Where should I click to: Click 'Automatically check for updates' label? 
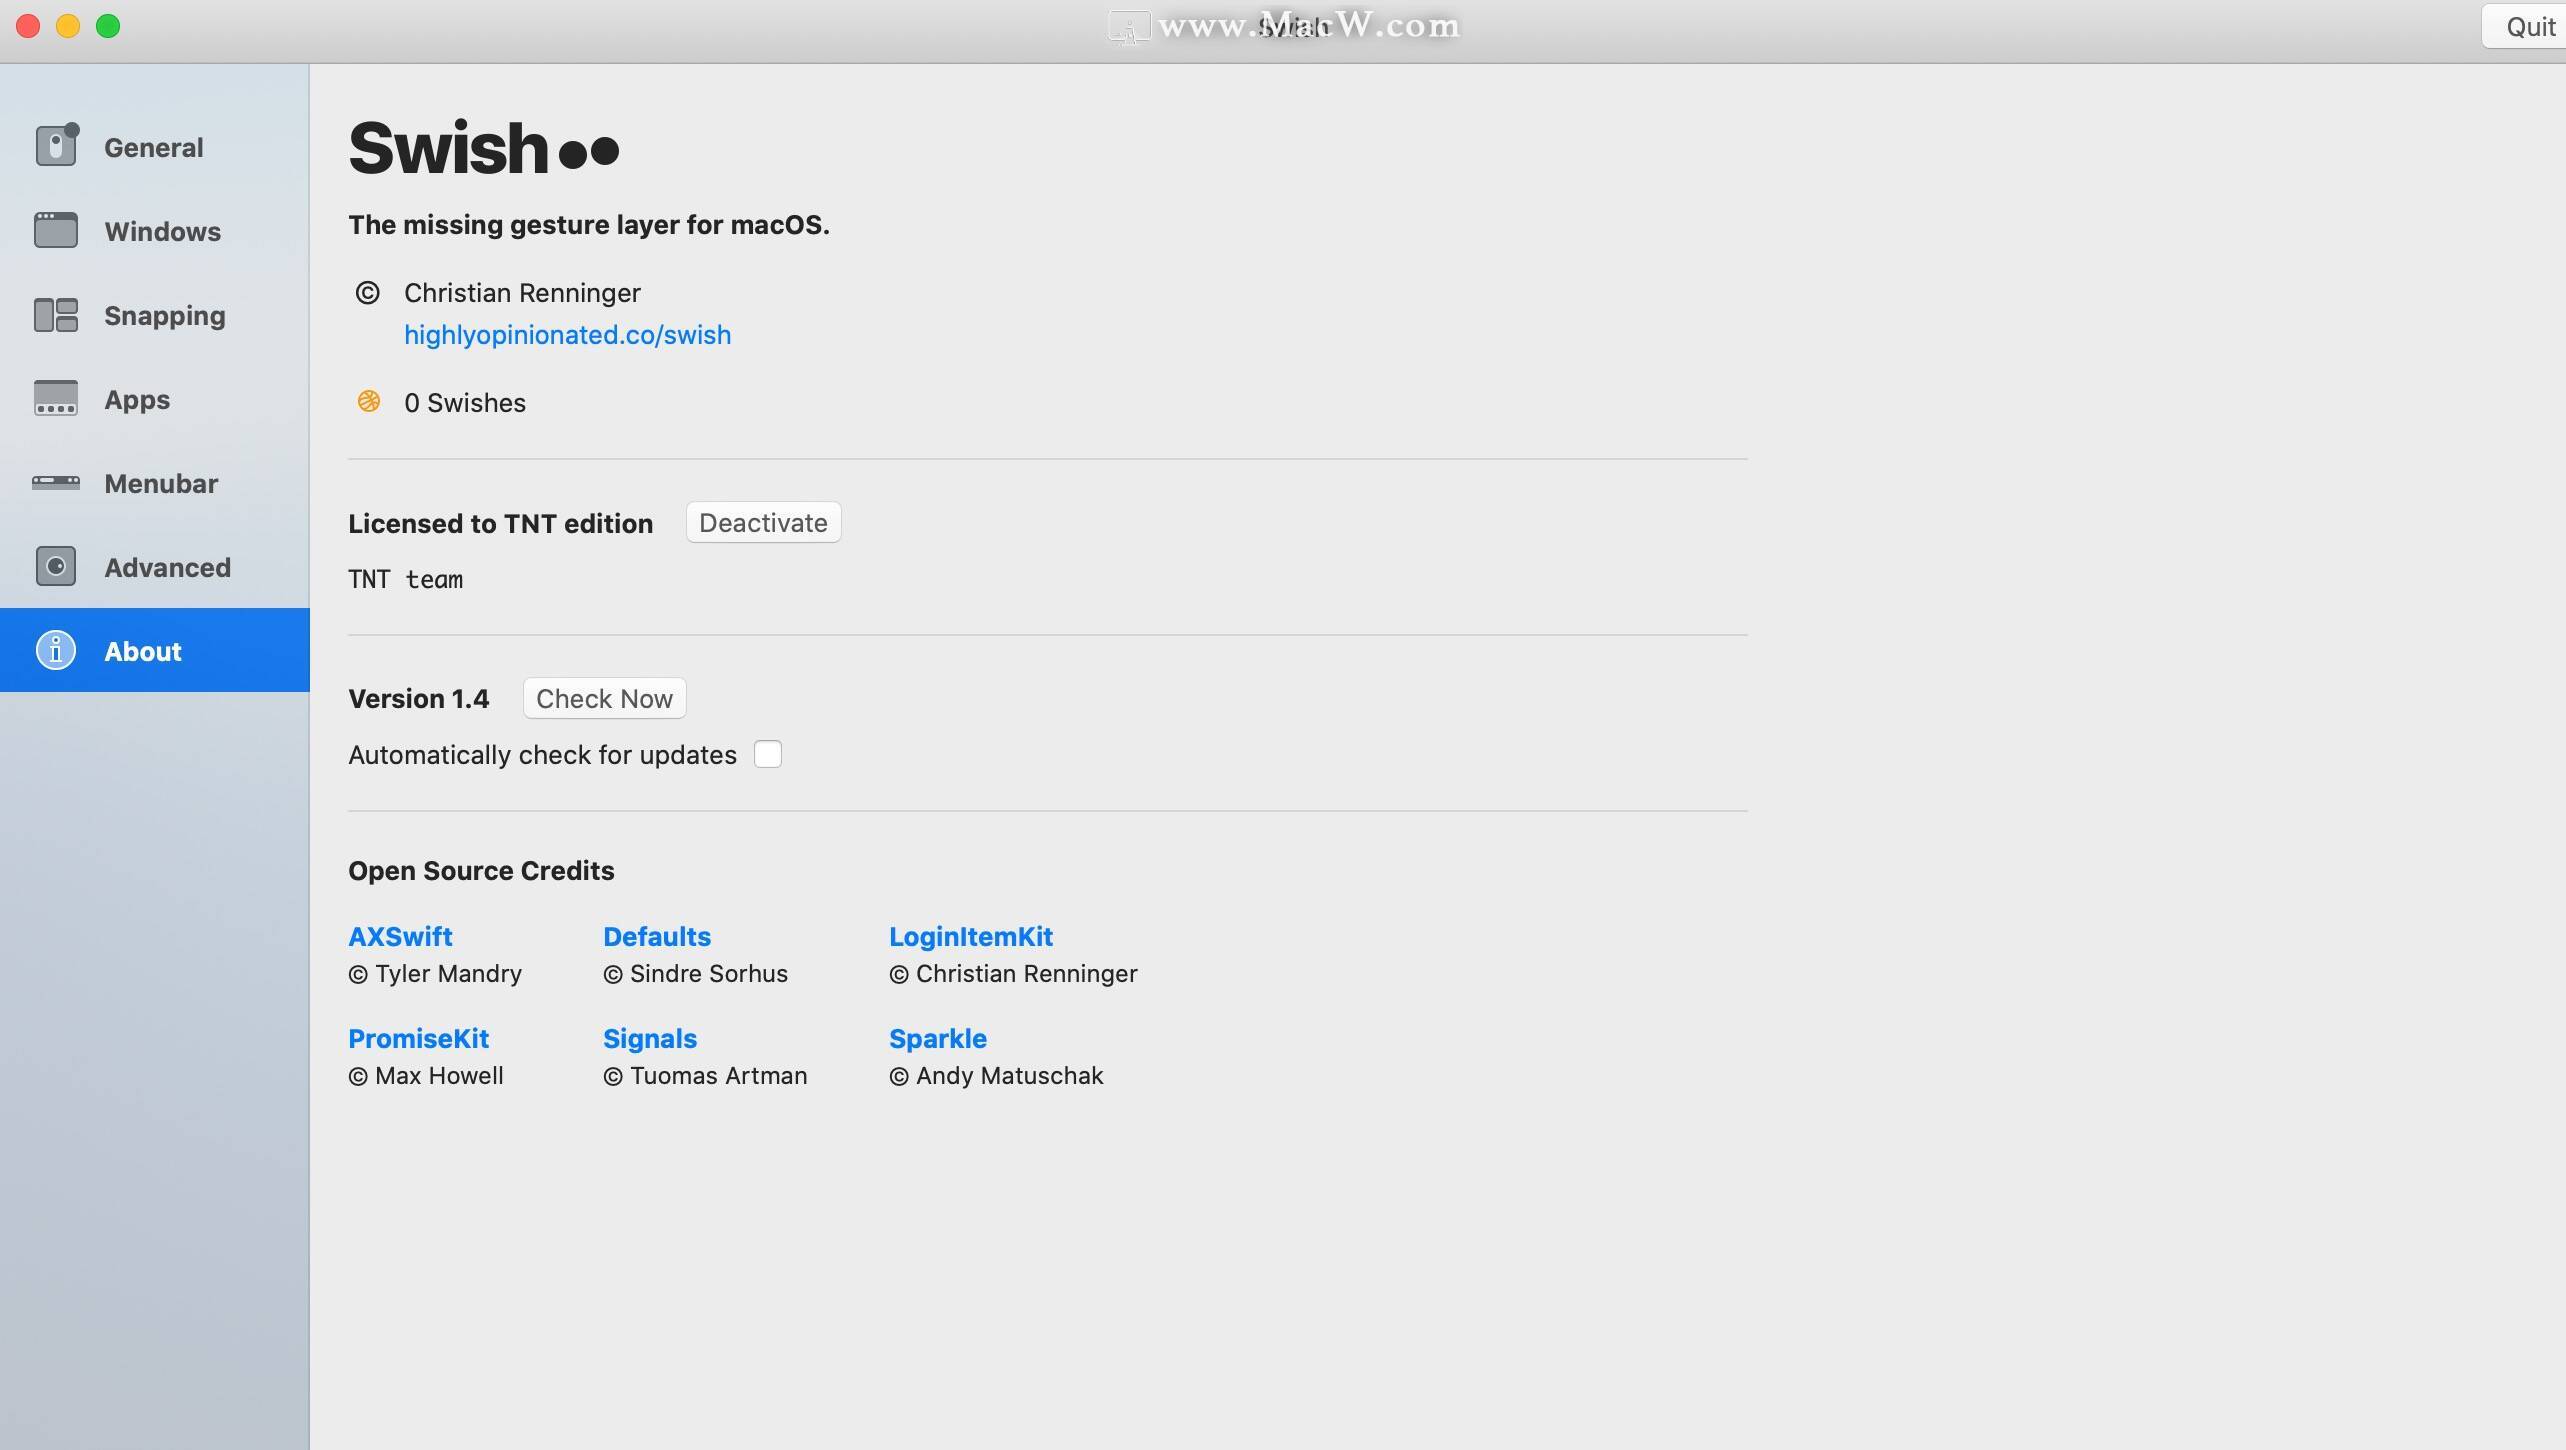pyautogui.click(x=542, y=755)
